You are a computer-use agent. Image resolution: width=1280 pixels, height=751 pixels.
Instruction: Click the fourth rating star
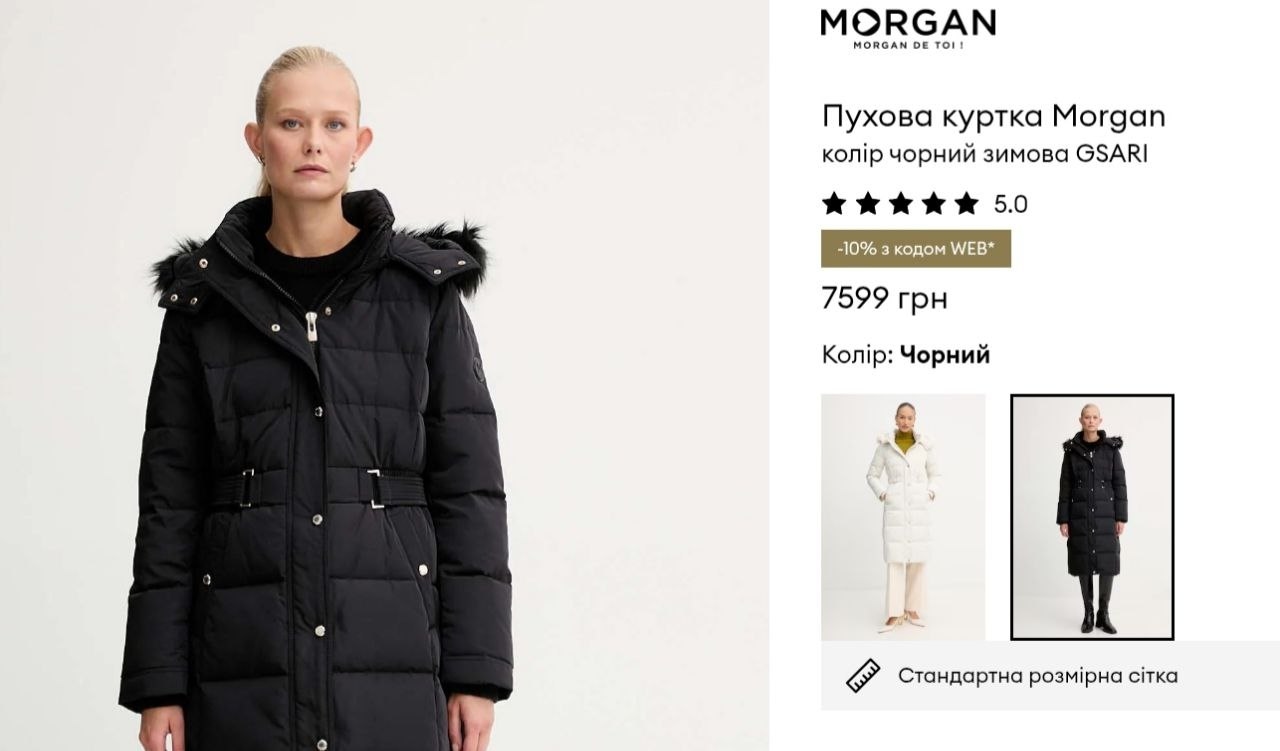933,204
